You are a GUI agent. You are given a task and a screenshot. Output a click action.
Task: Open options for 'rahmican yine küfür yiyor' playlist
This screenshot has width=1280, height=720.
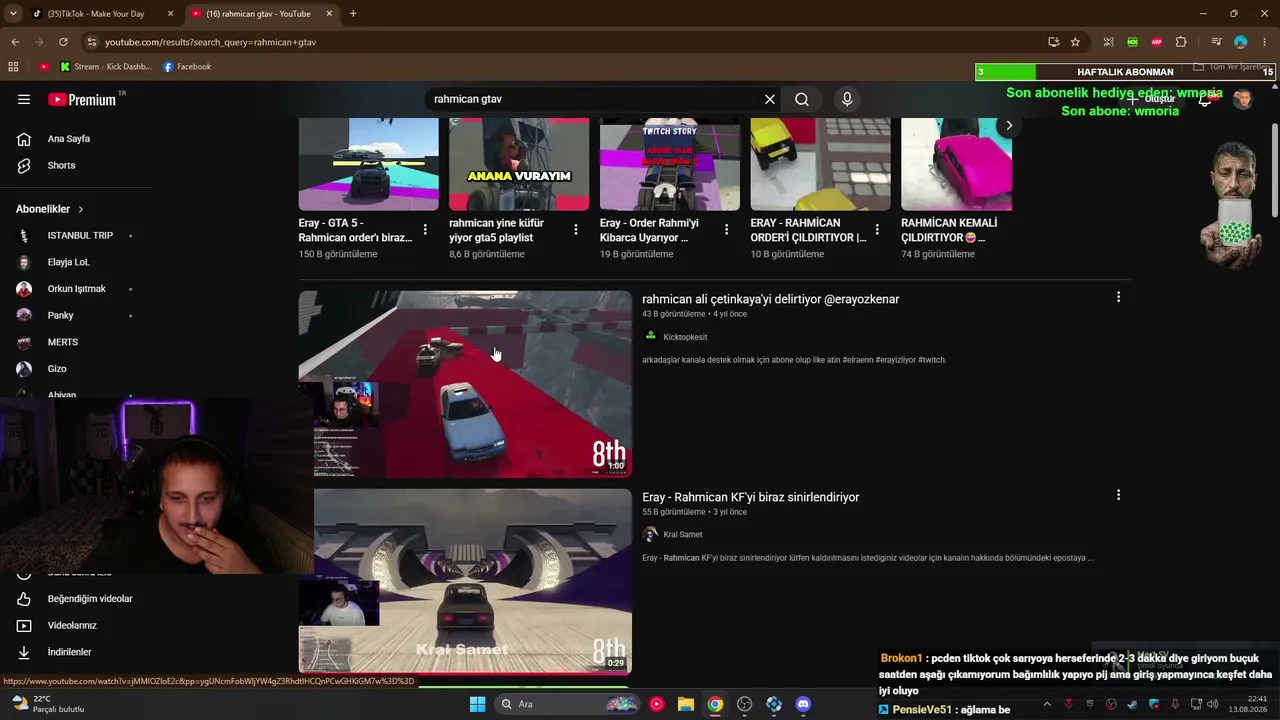pyautogui.click(x=576, y=230)
